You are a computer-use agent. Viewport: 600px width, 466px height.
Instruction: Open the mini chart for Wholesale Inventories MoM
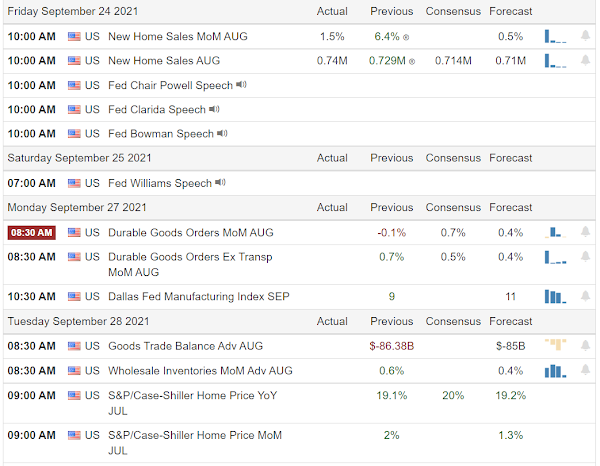coord(555,370)
